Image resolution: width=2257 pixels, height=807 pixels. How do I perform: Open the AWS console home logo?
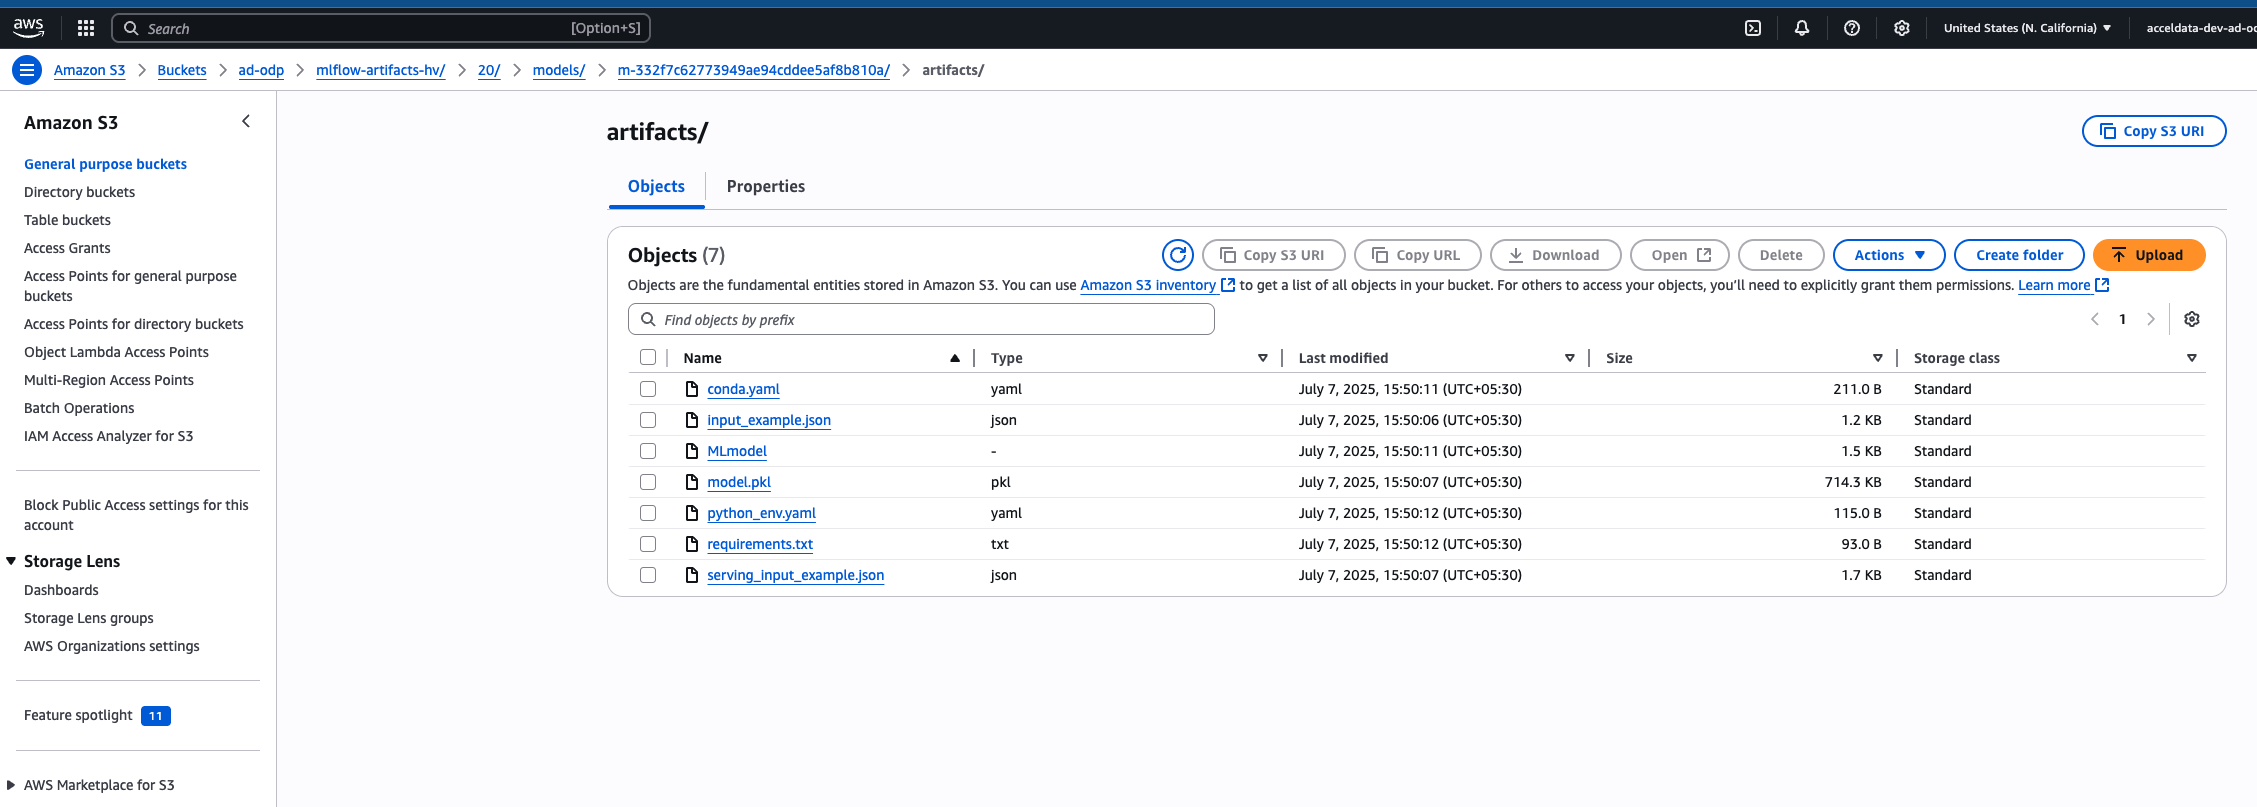pos(28,28)
